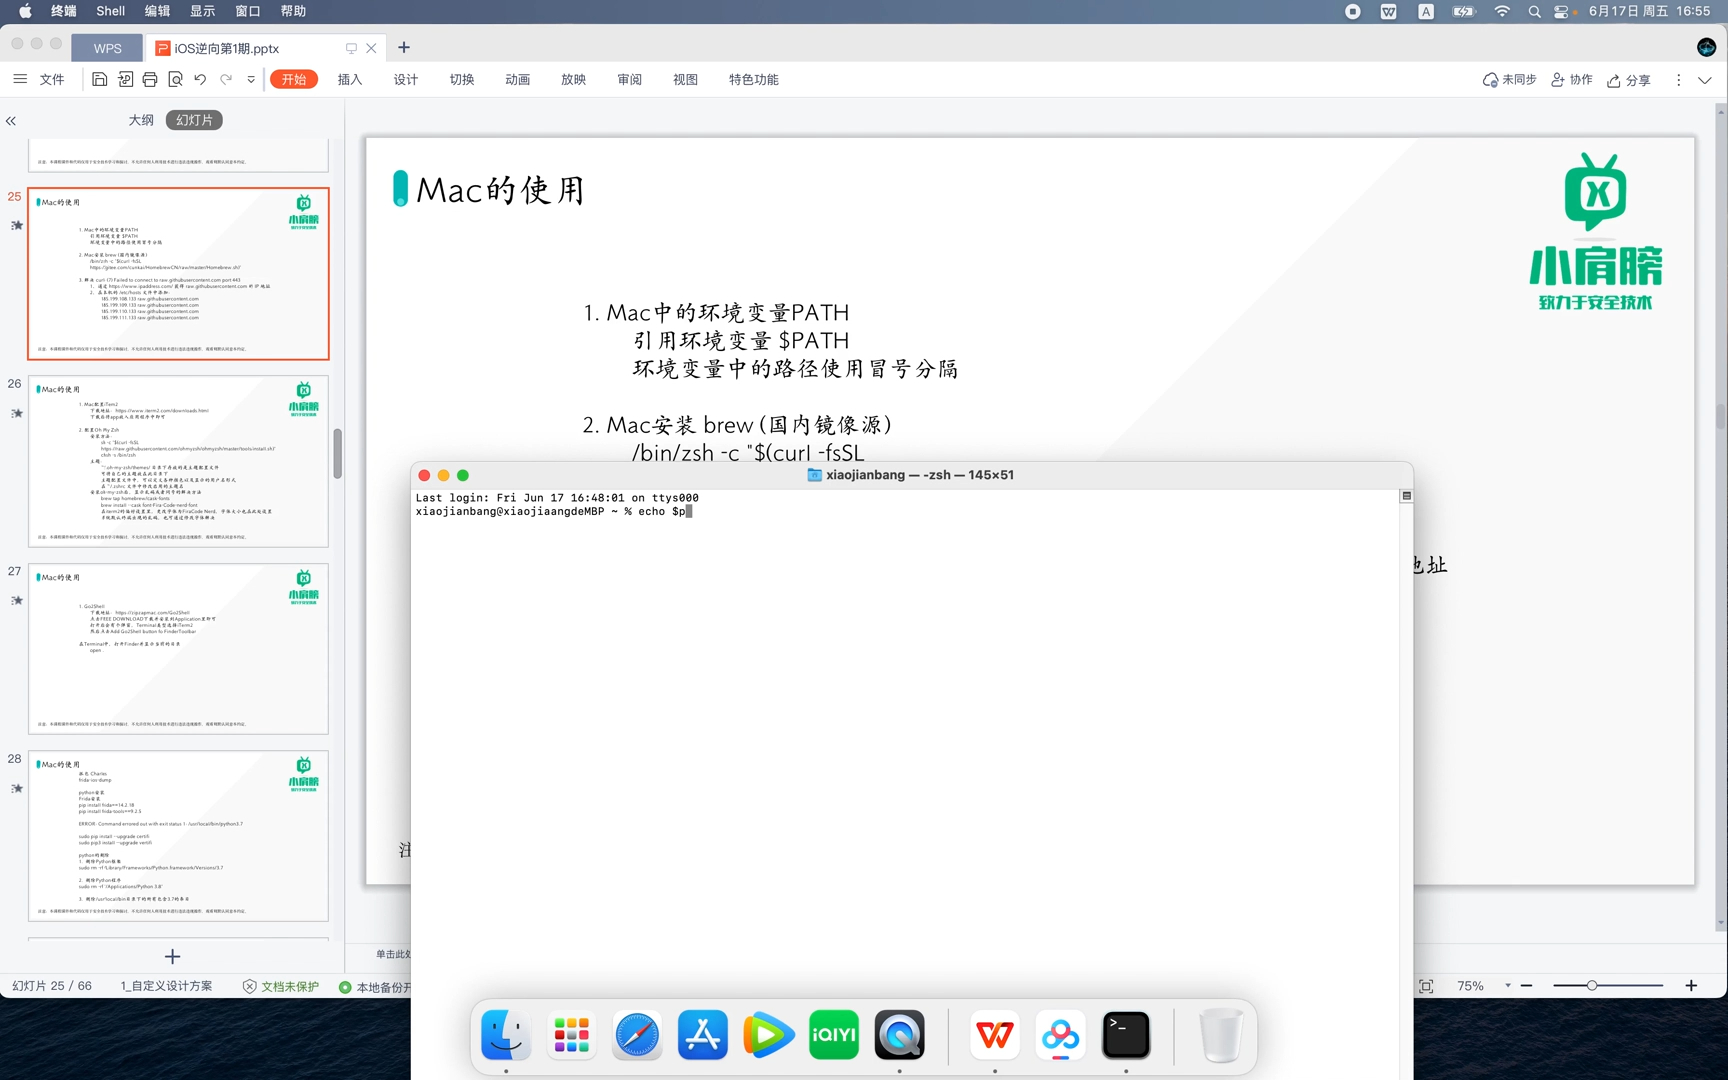Click the Wi-Fi icon in menu bar
This screenshot has height=1080, width=1728.
click(x=1501, y=11)
